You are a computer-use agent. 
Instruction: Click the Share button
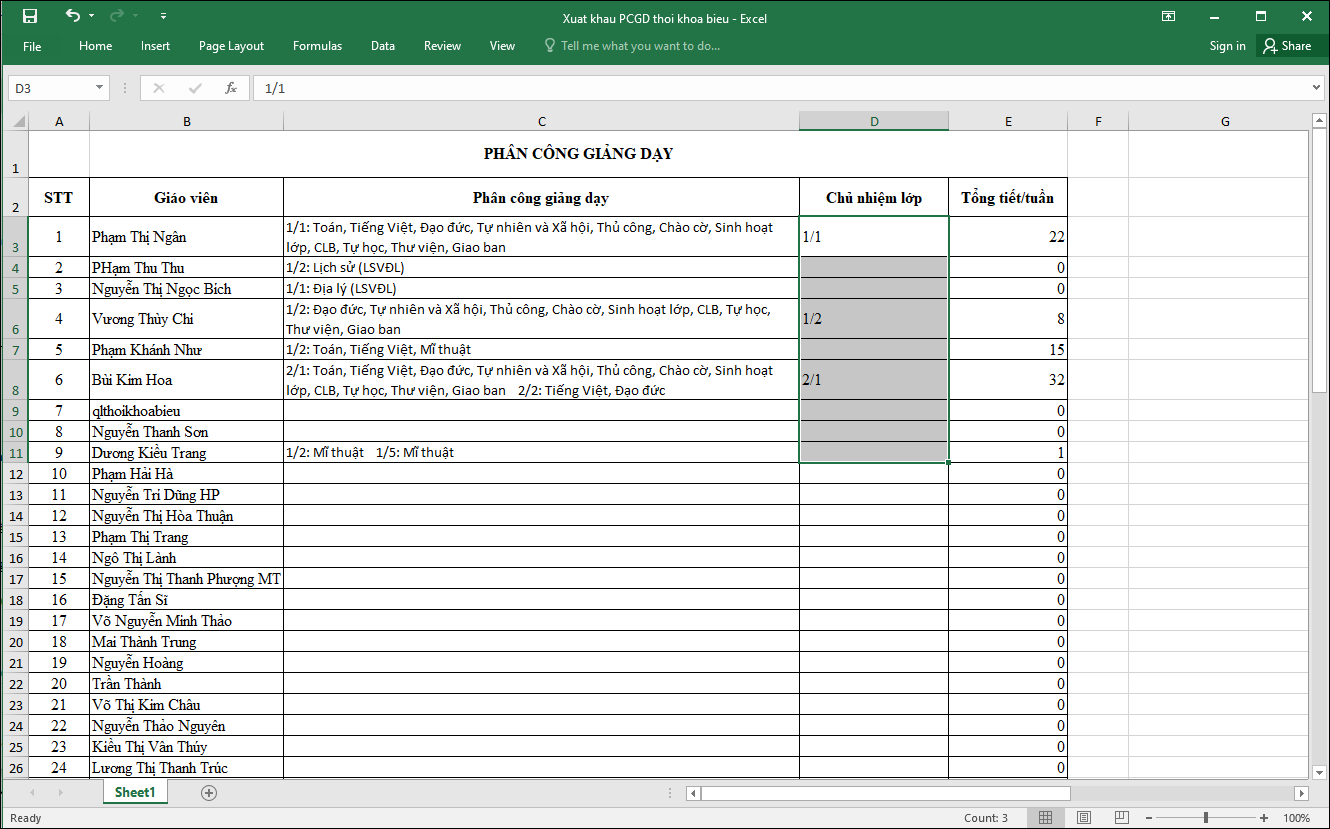[x=1286, y=46]
